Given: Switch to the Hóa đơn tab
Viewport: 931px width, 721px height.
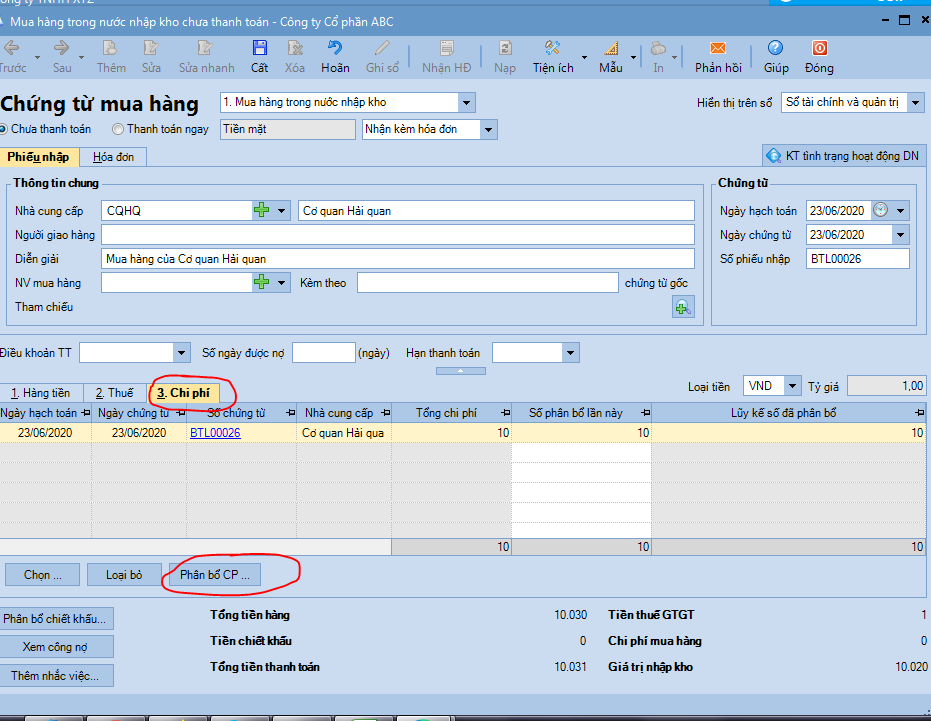Looking at the screenshot, I should (x=113, y=157).
